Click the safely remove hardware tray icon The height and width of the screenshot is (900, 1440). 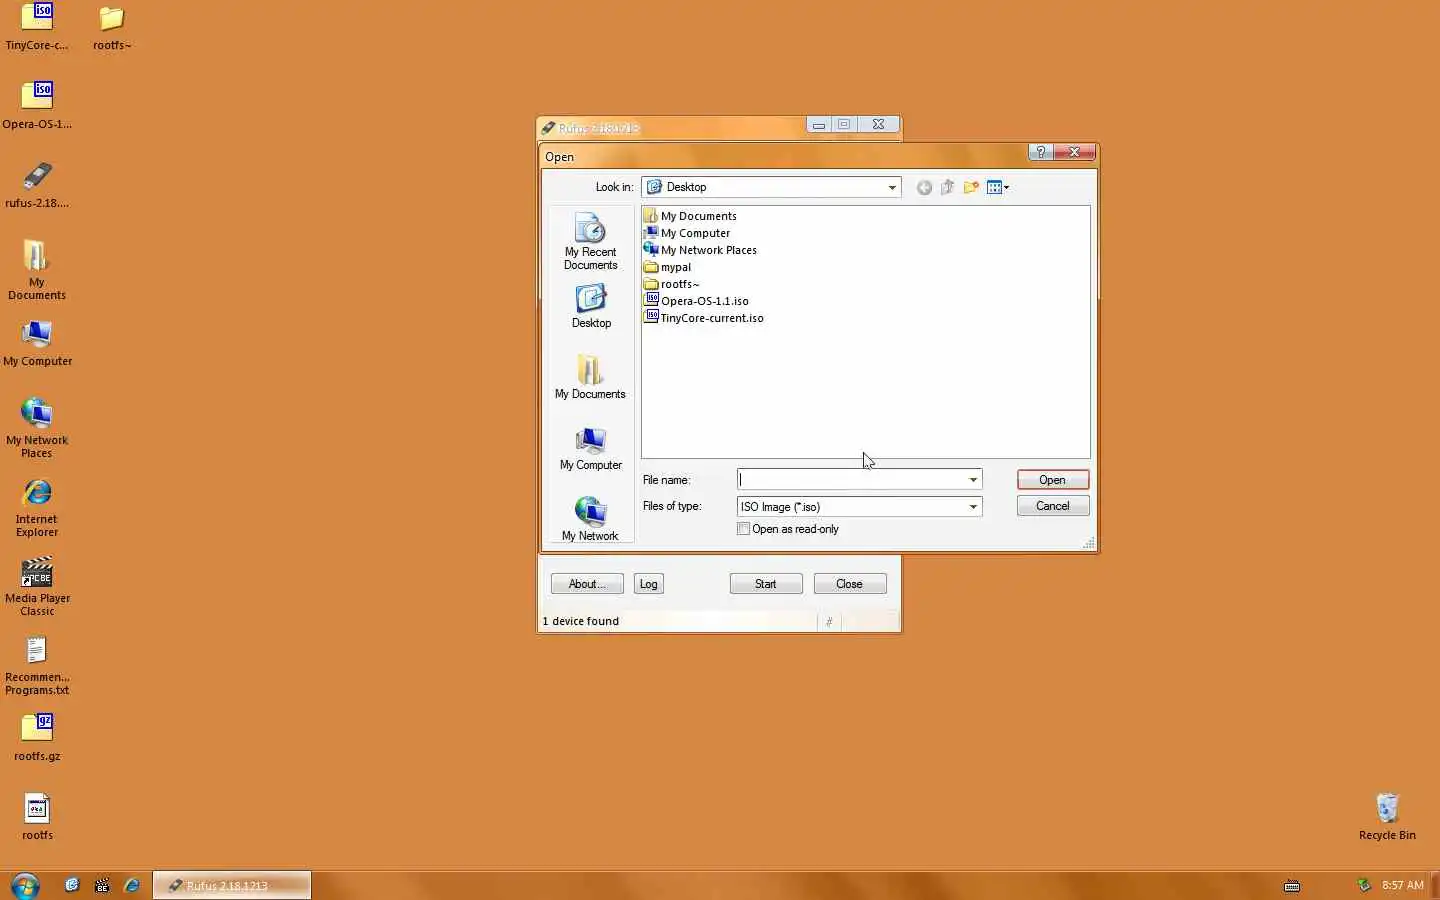point(1364,885)
